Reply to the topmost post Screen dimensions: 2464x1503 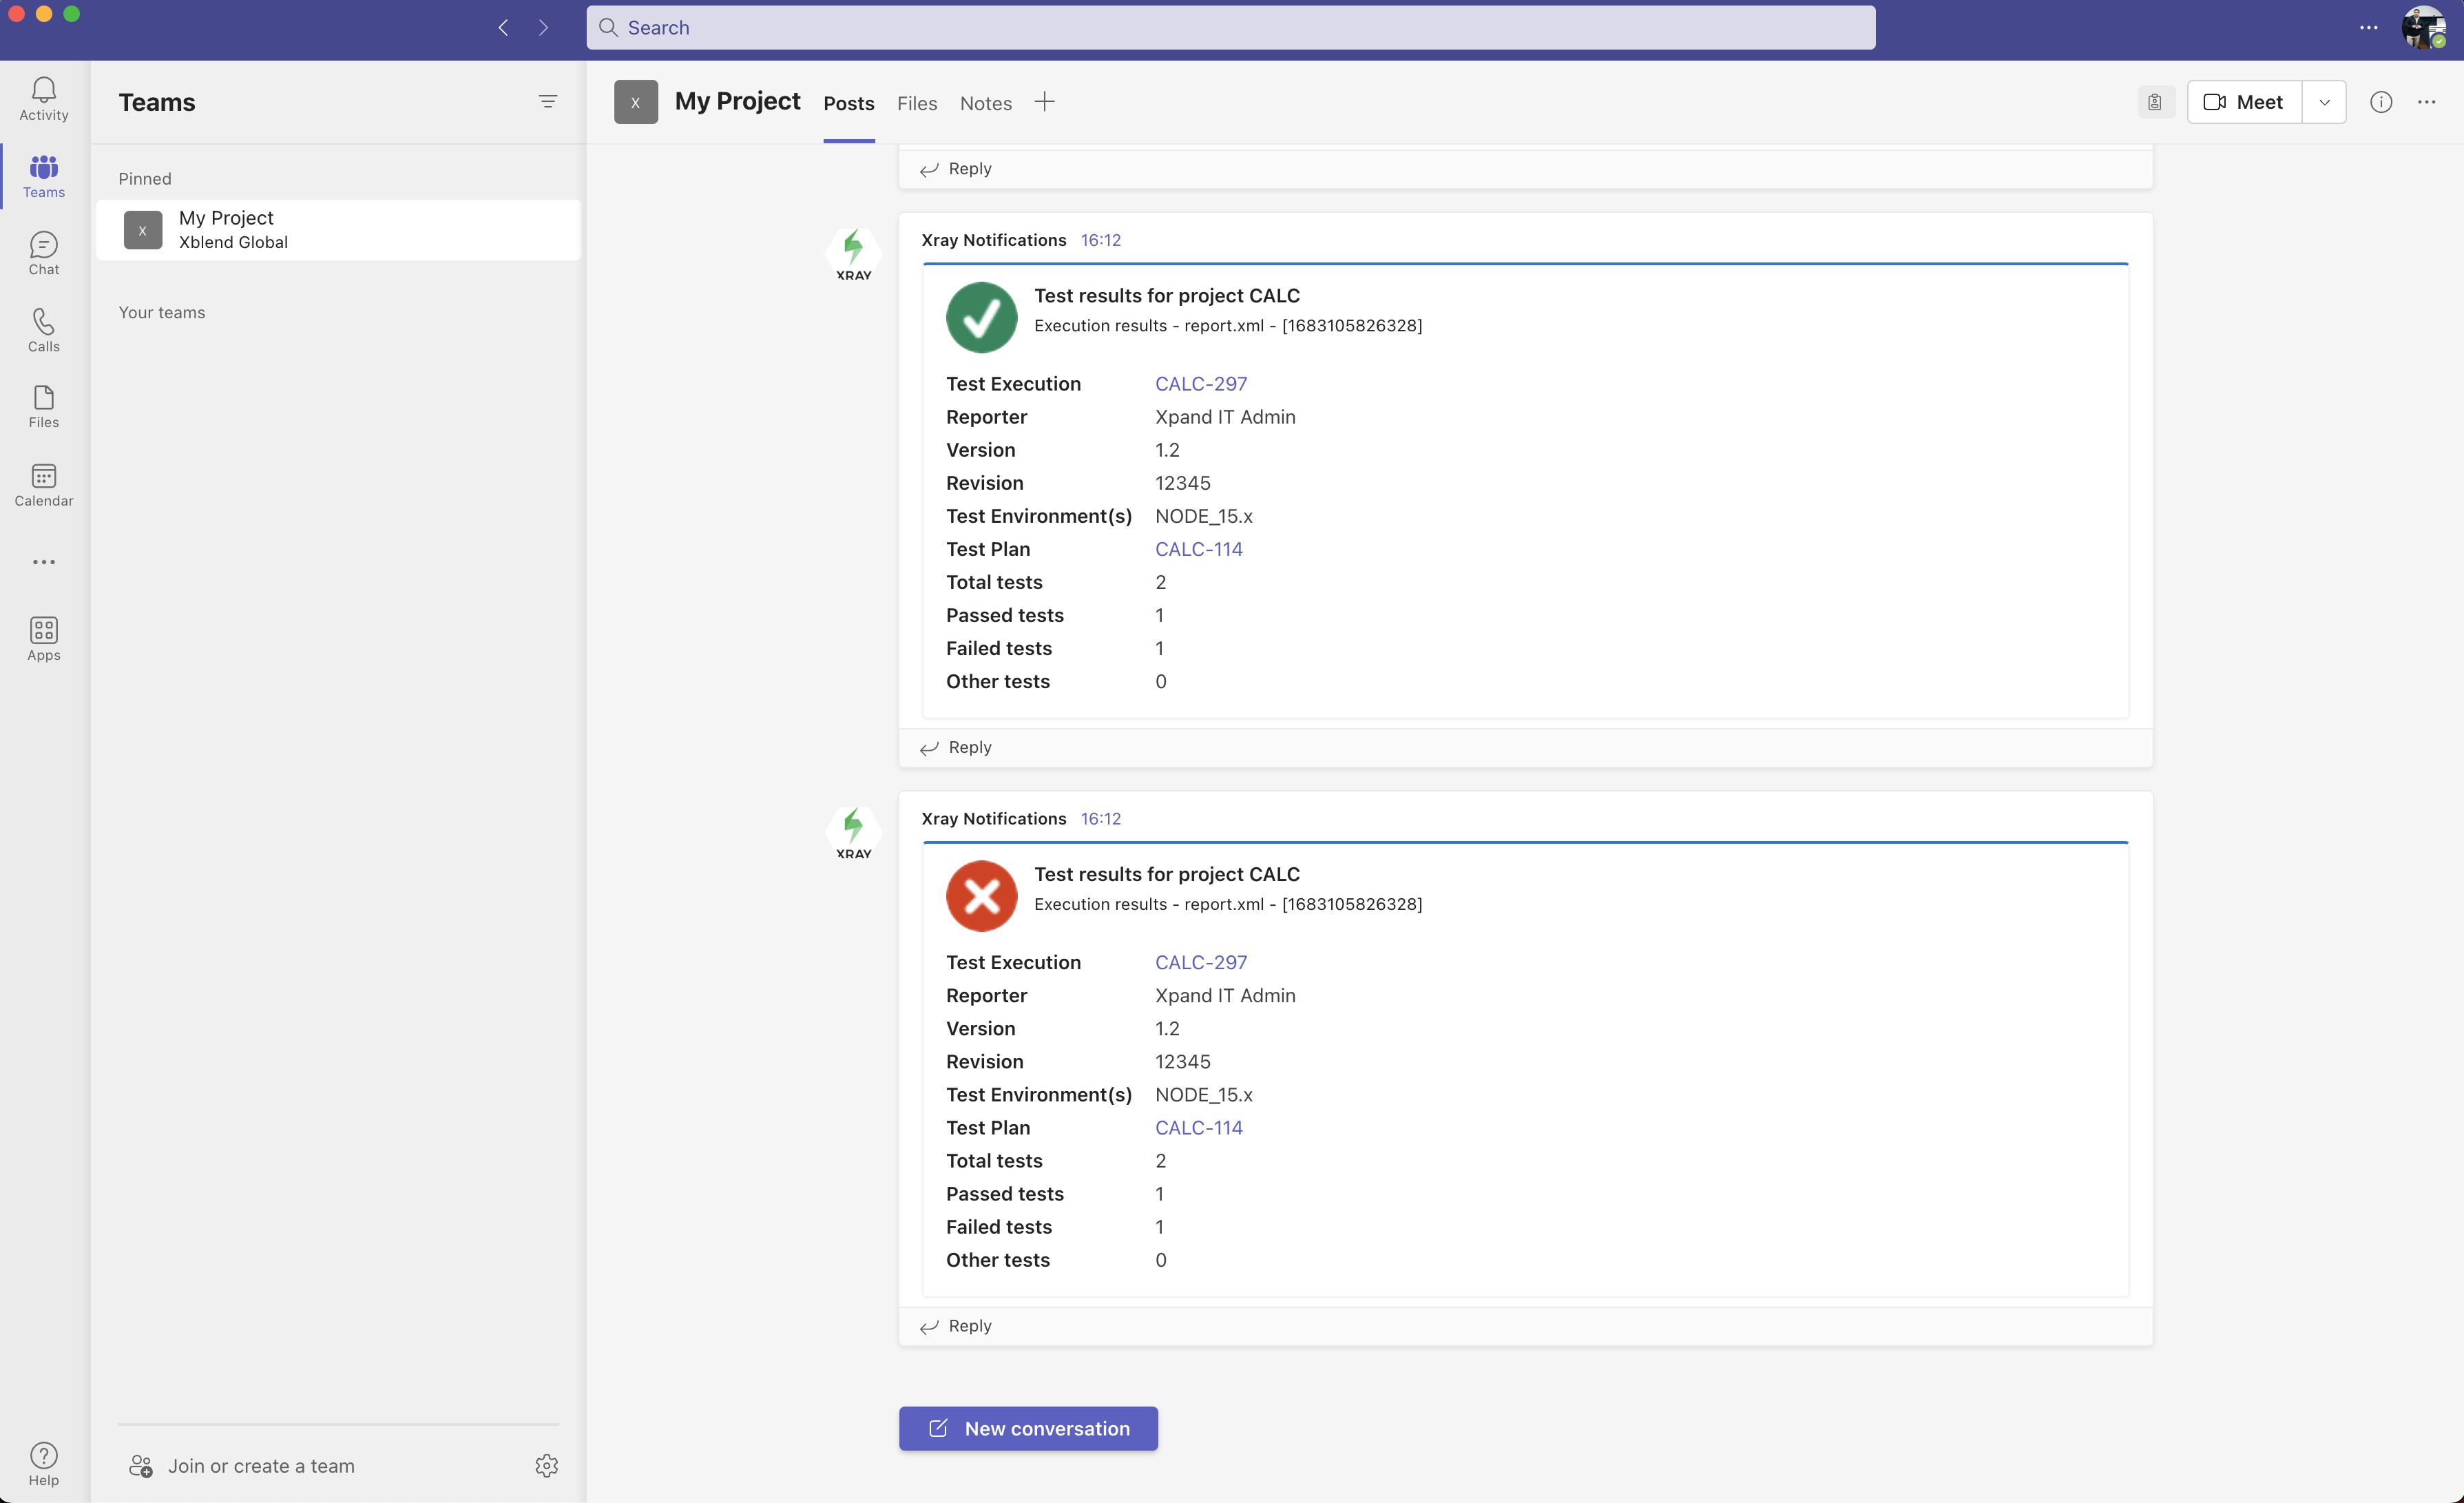click(956, 169)
